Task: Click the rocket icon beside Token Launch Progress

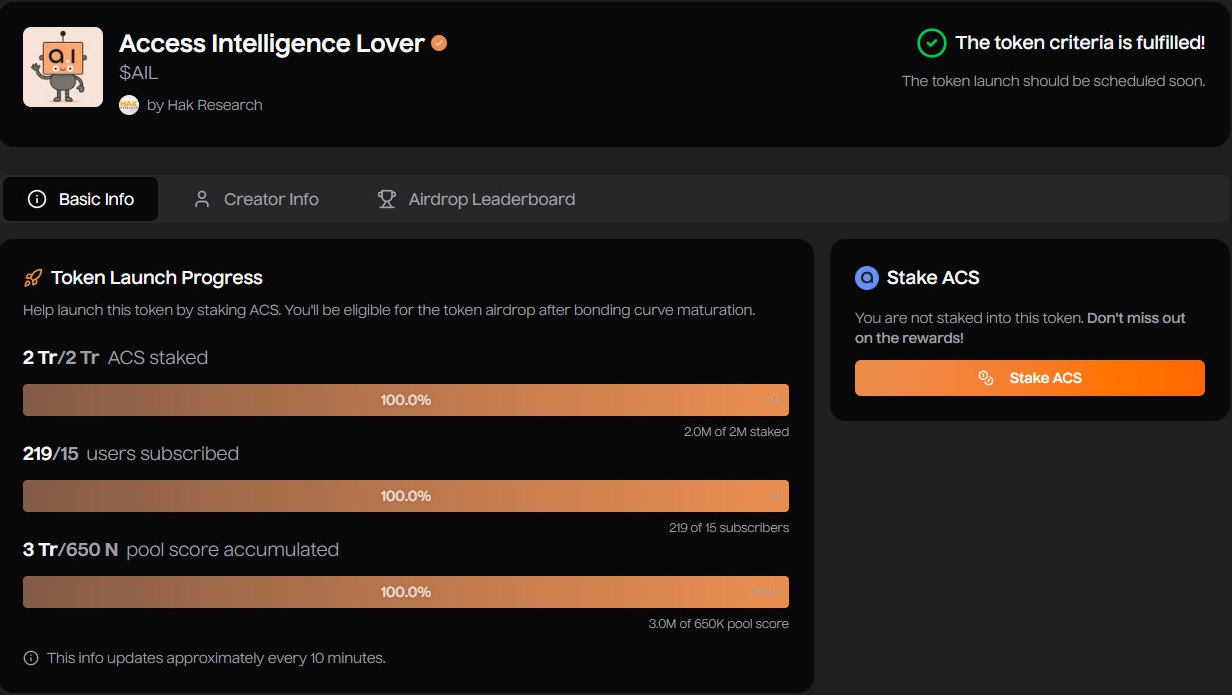Action: click(33, 278)
